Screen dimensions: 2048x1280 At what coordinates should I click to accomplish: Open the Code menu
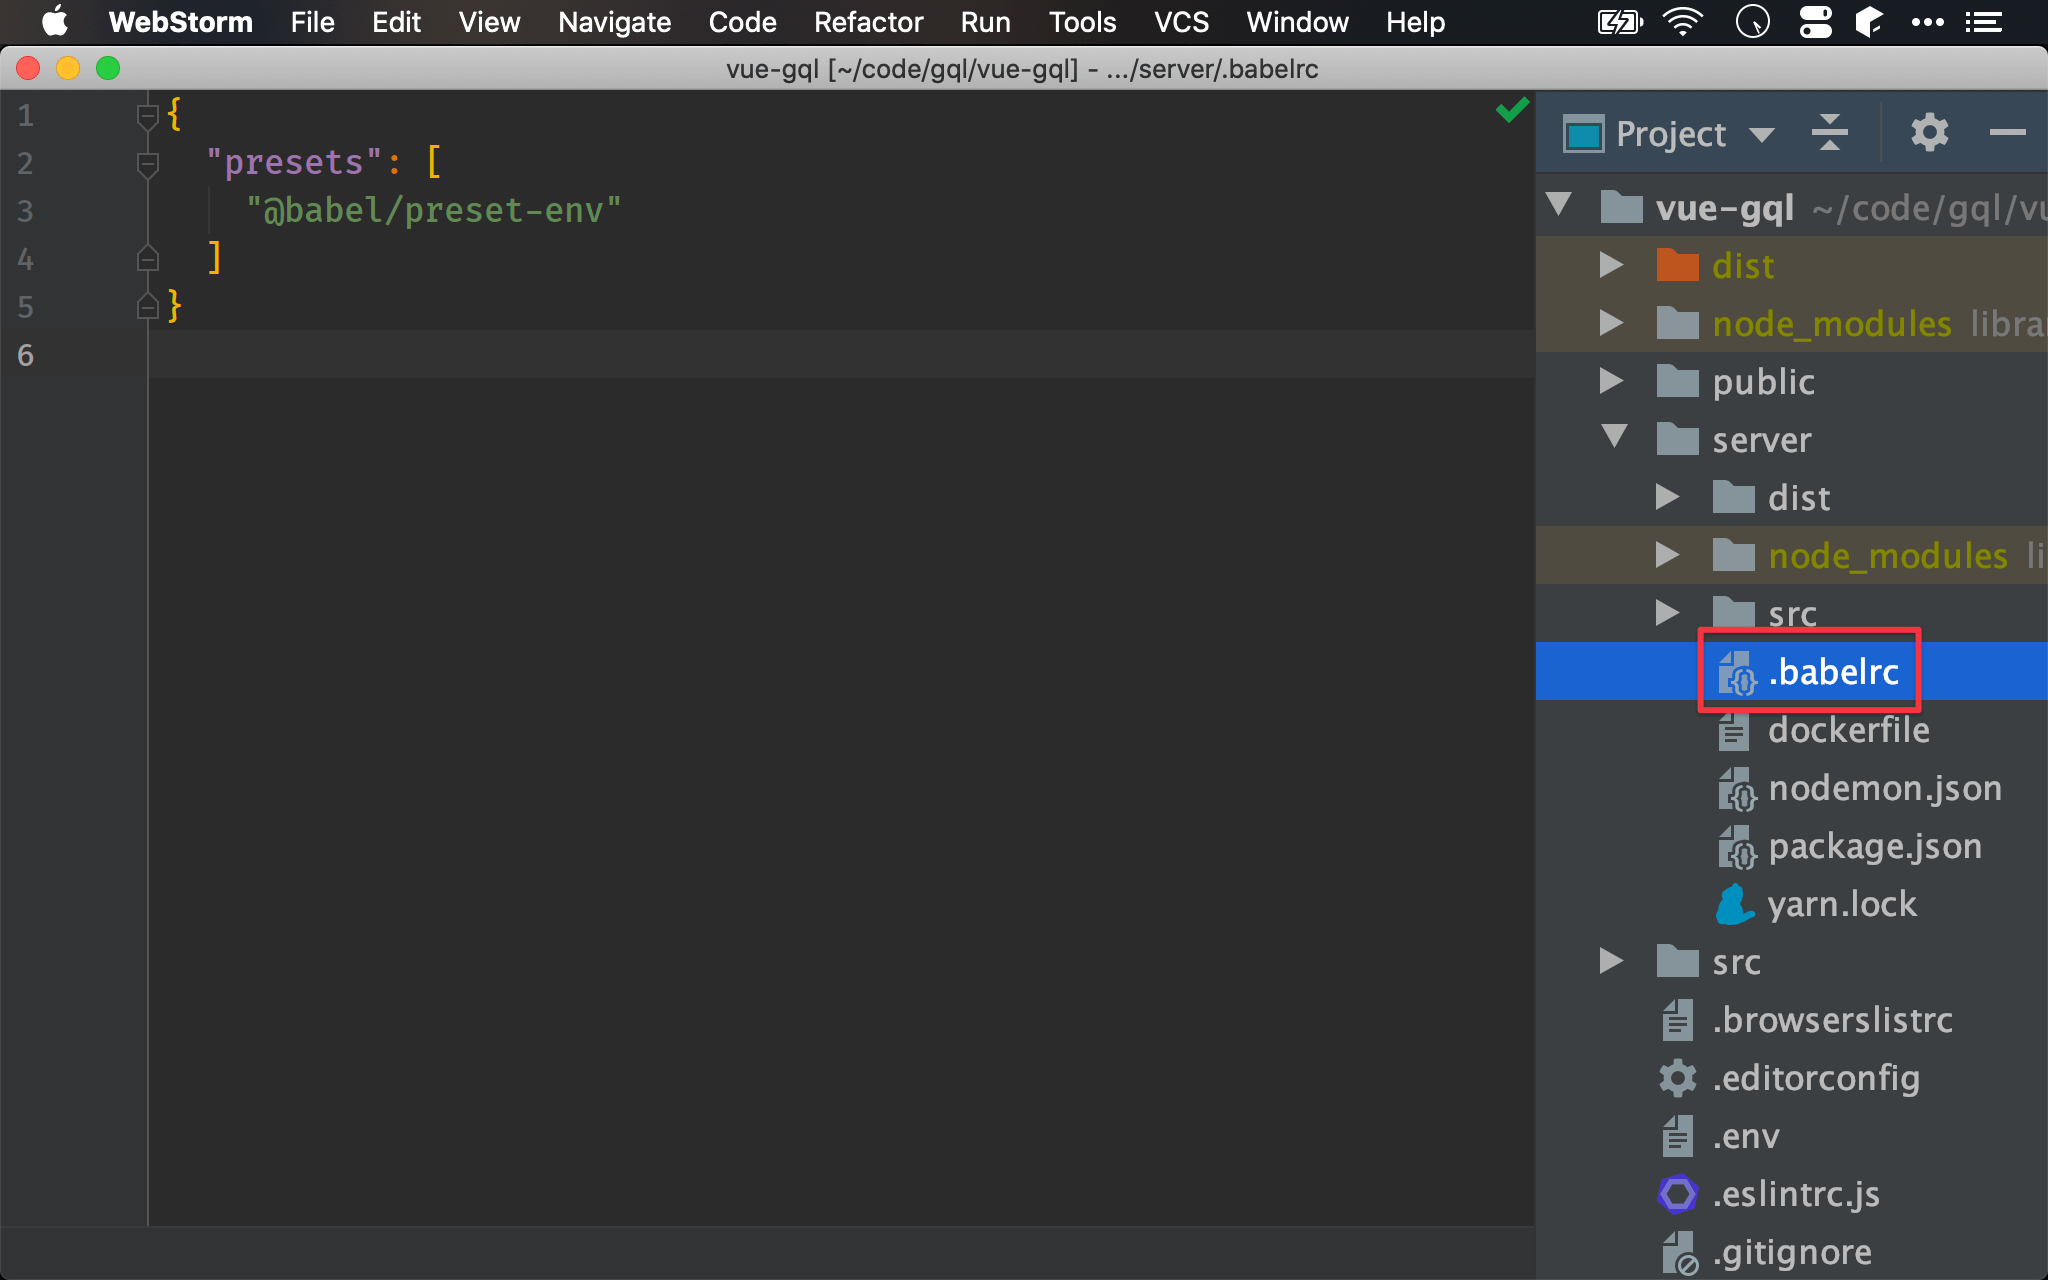[x=742, y=22]
